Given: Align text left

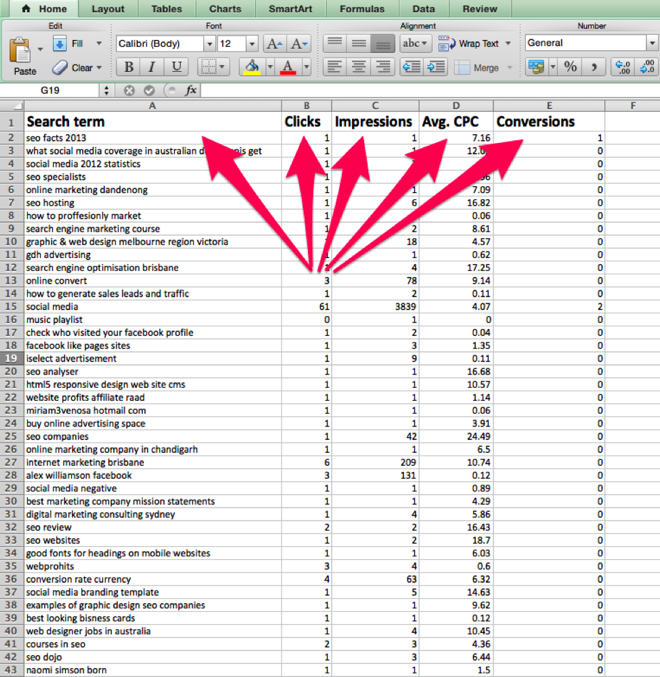Looking at the screenshot, I should click(335, 67).
